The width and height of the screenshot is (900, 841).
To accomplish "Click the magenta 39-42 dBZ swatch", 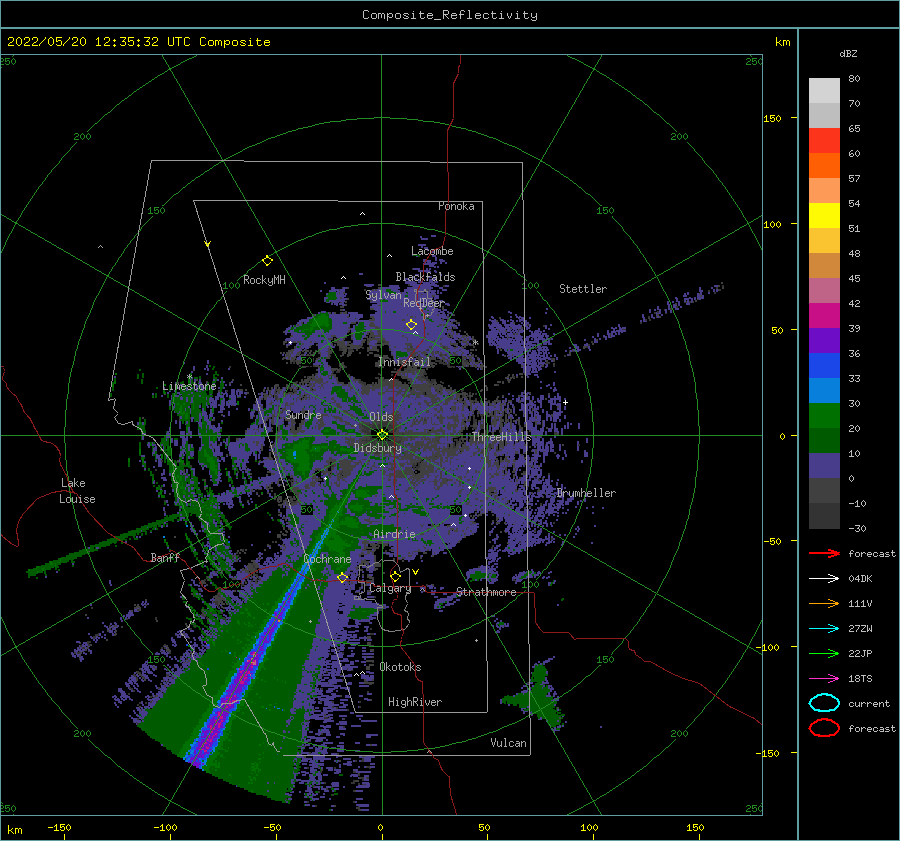I will point(824,315).
